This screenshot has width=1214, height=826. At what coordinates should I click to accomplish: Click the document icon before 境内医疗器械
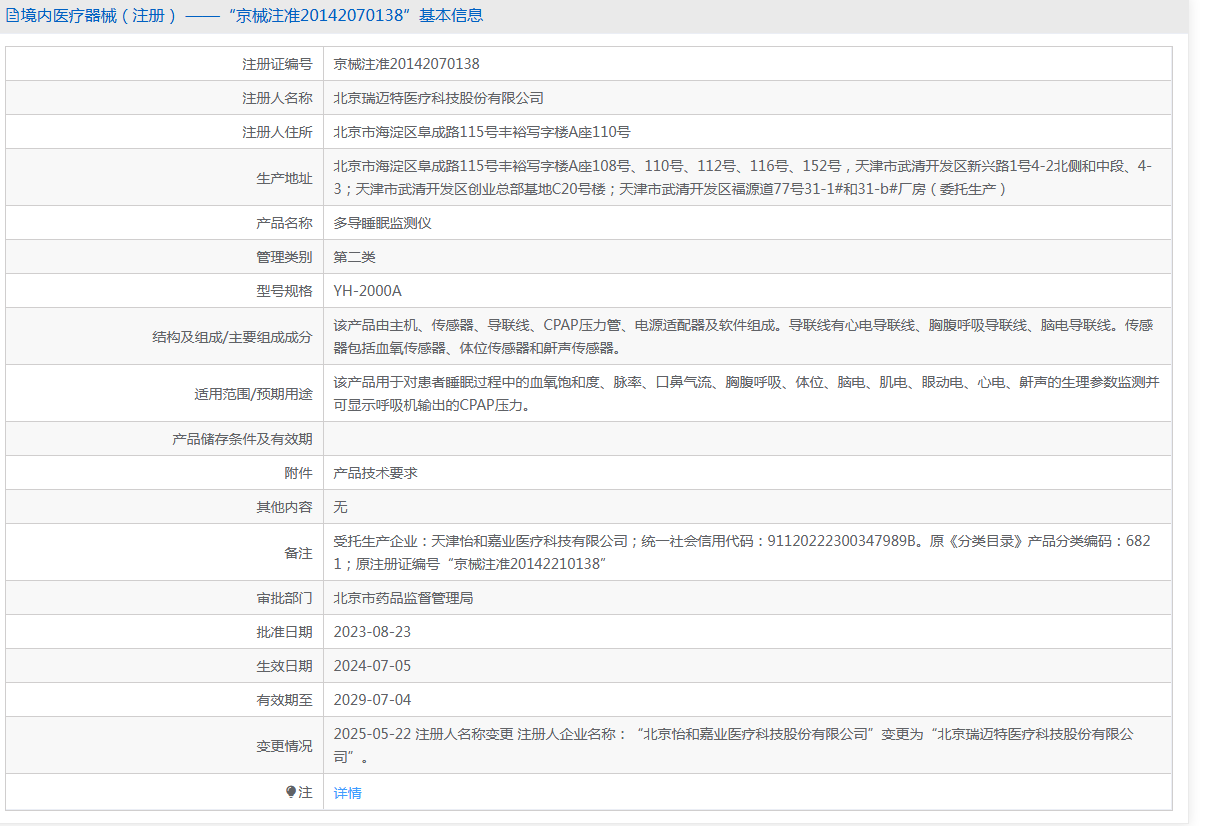click(13, 16)
